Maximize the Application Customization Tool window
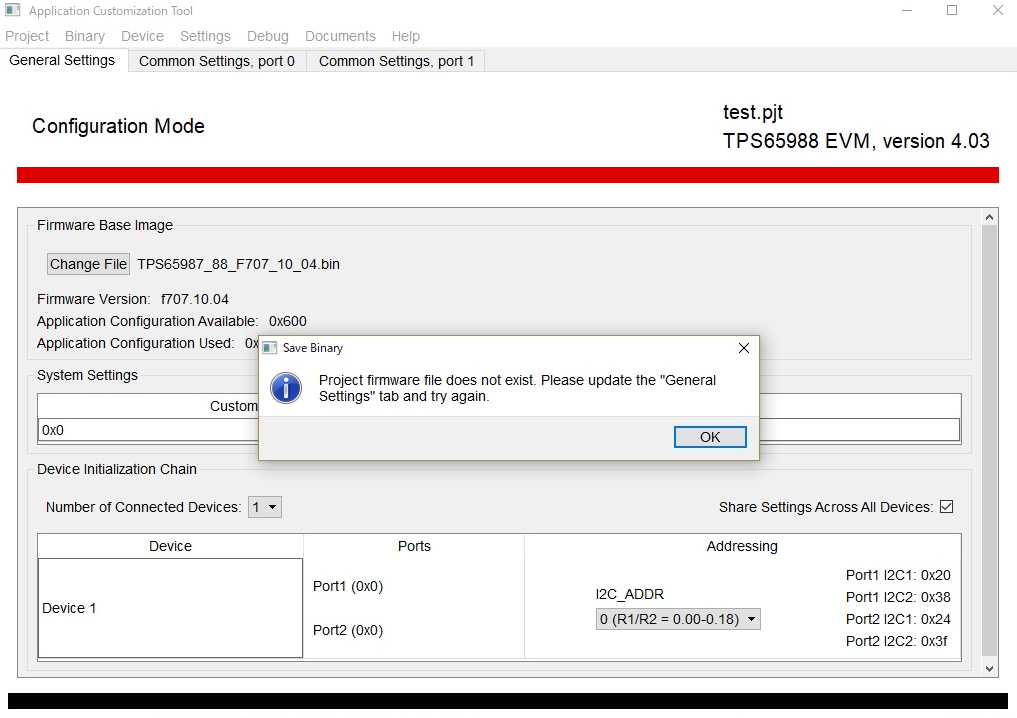This screenshot has width=1017, height=718. coord(952,10)
